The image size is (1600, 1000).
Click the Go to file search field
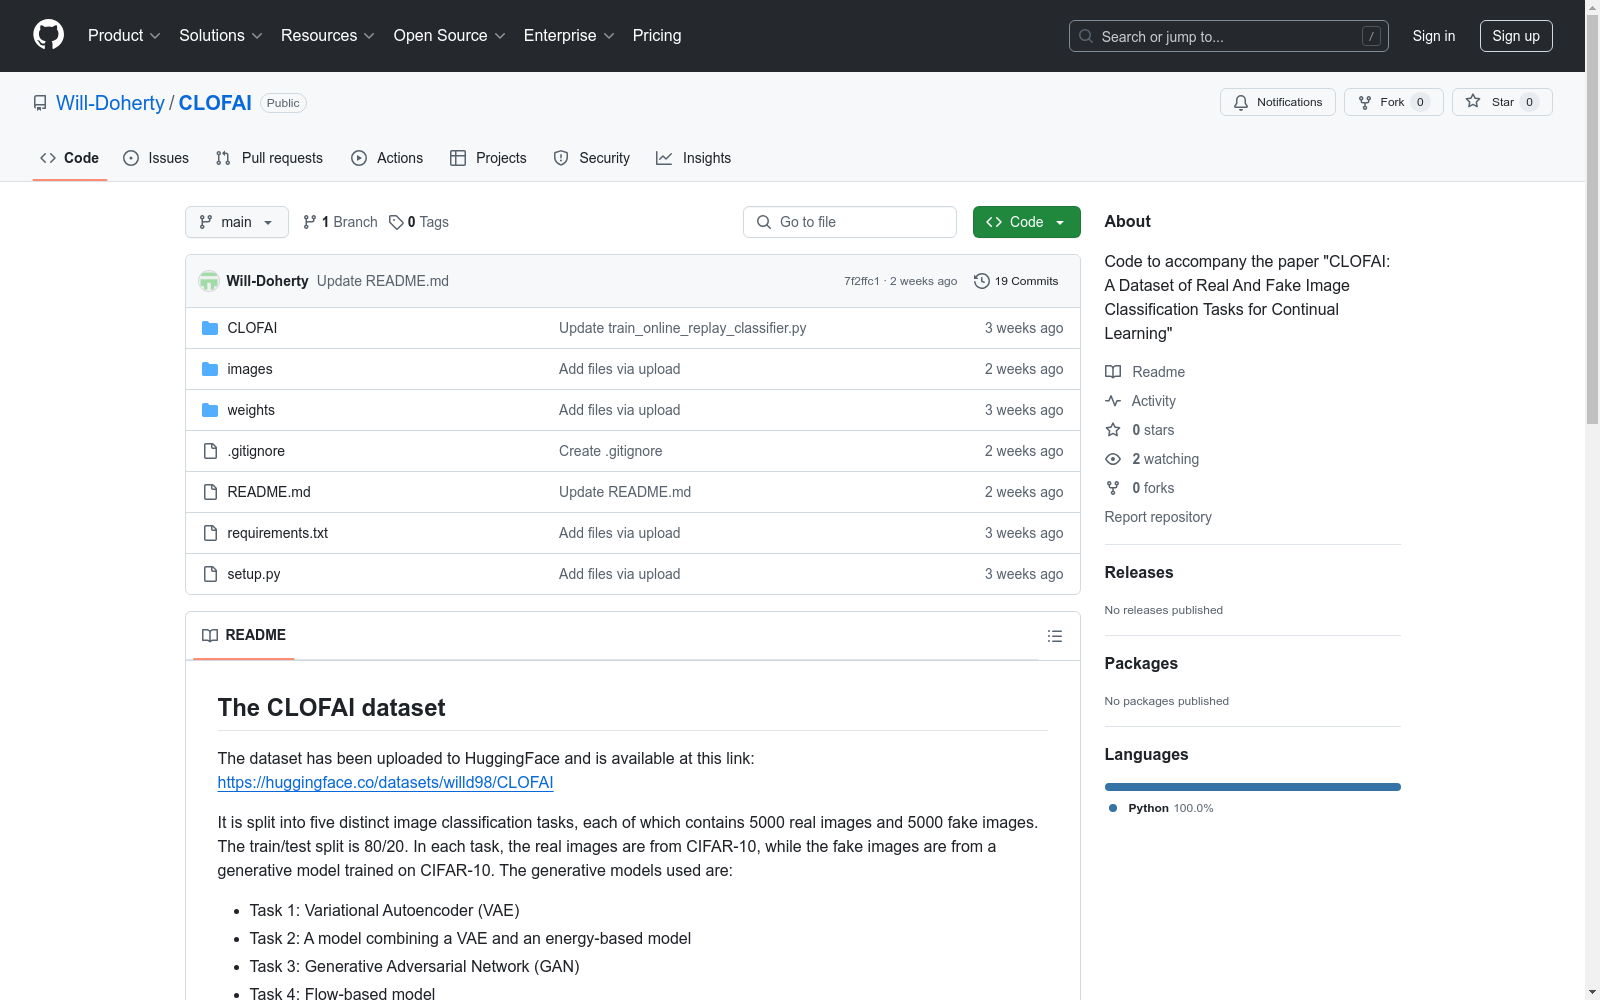[850, 222]
